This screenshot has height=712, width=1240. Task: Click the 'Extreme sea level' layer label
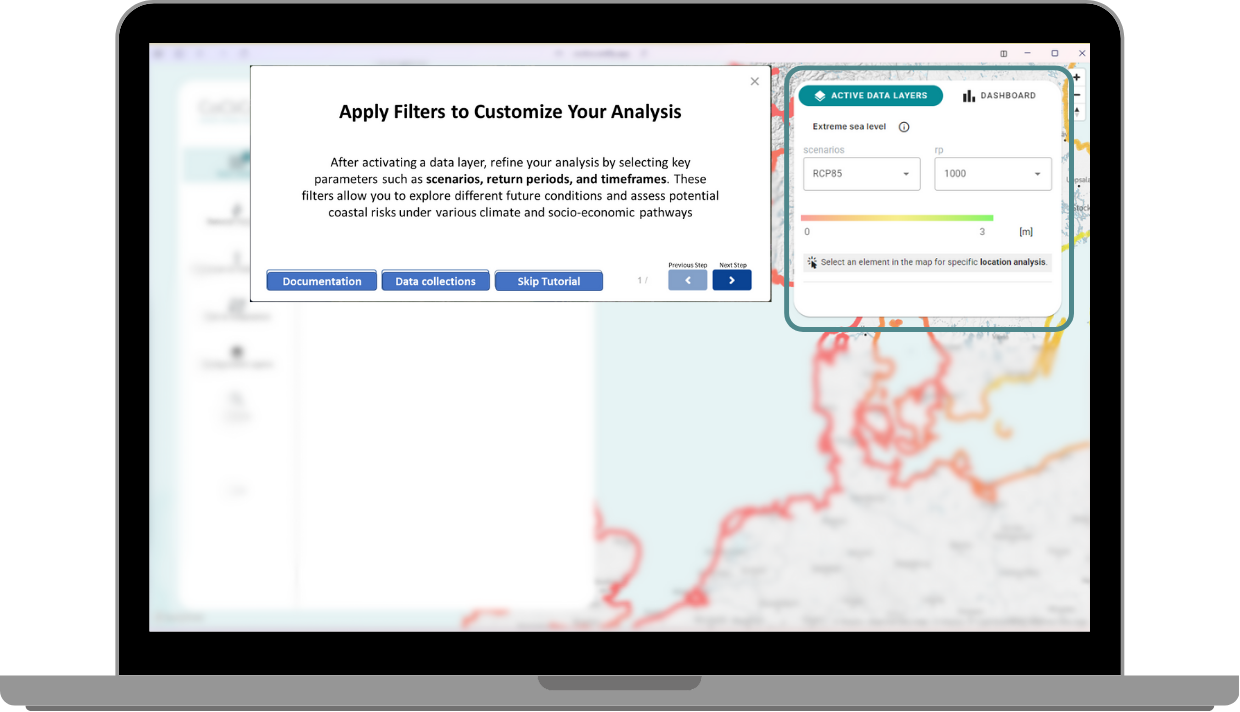pyautogui.click(x=849, y=127)
